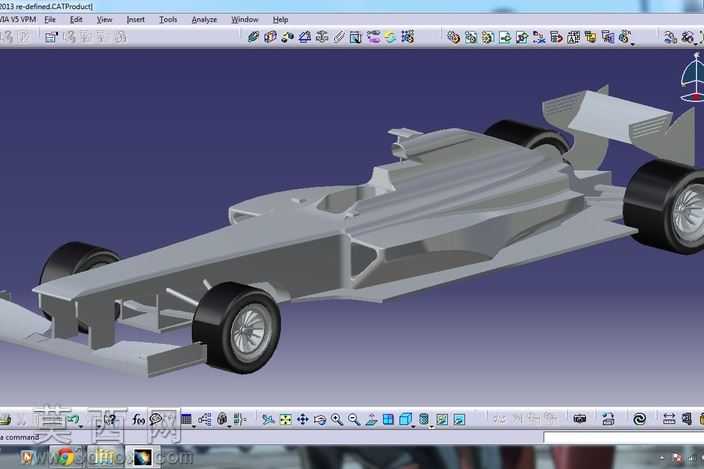The image size is (704, 469).
Task: Click the Manage Representations icon
Action: (608, 38)
